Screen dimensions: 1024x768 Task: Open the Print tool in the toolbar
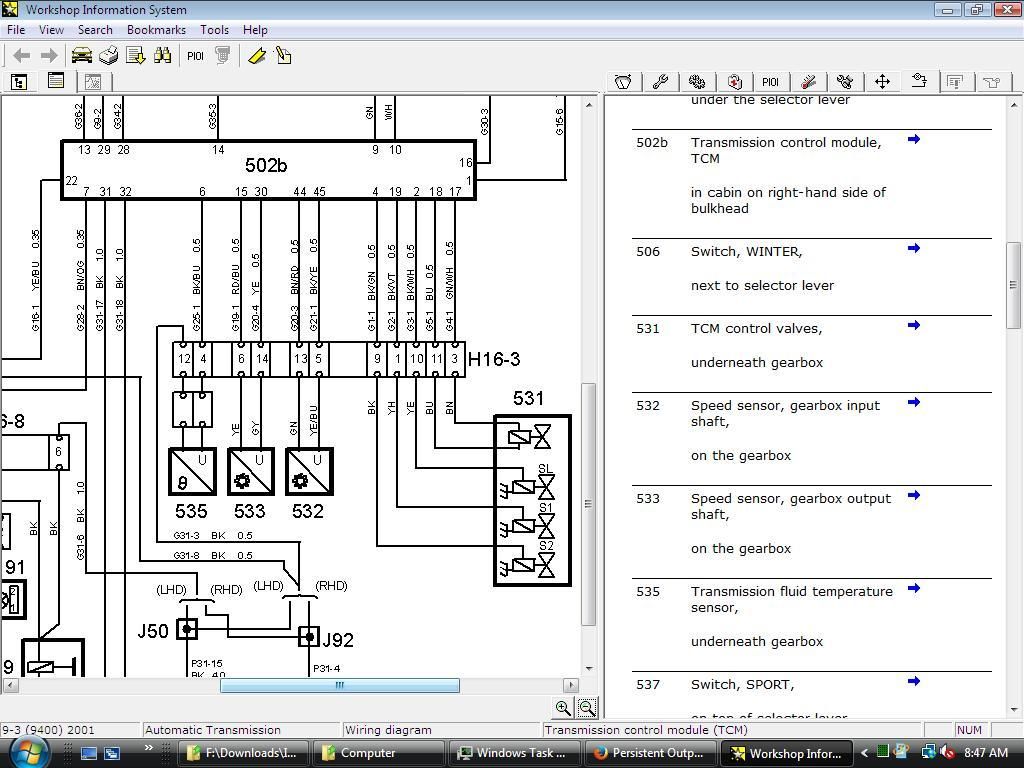coord(108,56)
